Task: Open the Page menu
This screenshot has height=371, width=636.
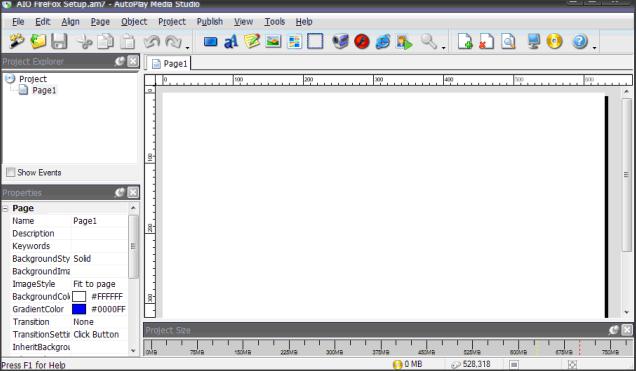Action: pyautogui.click(x=100, y=21)
